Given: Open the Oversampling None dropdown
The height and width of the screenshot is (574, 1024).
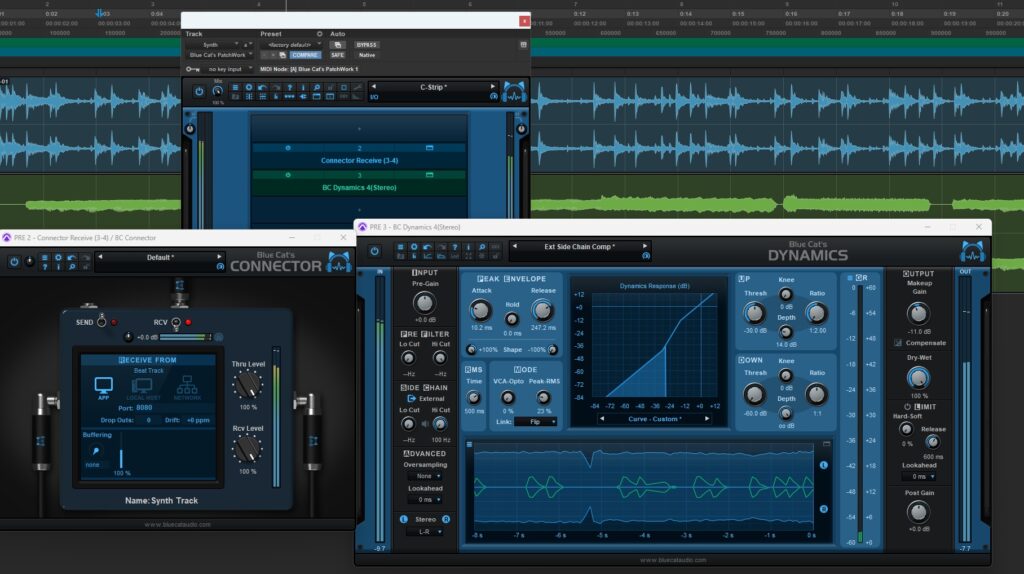Looking at the screenshot, I should [x=425, y=476].
